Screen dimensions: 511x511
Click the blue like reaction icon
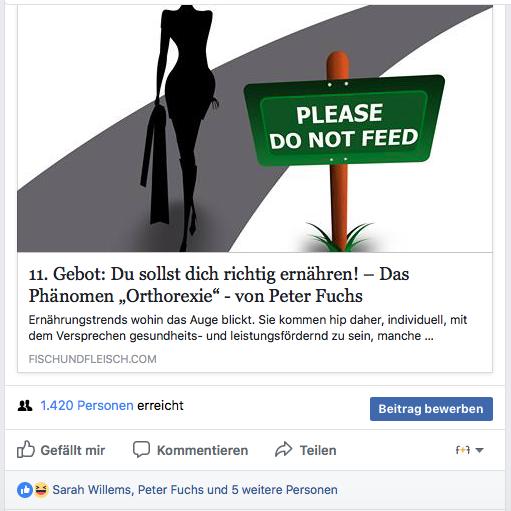click(x=25, y=490)
